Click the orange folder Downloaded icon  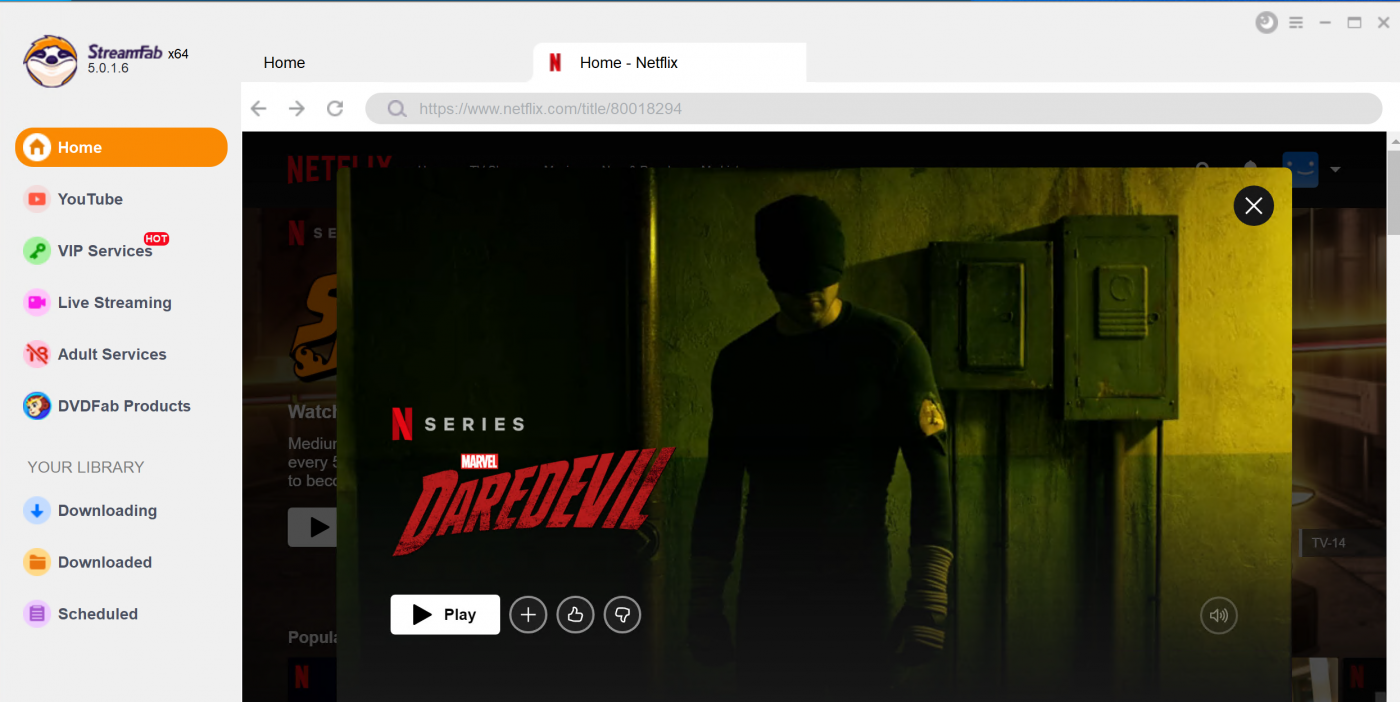pyautogui.click(x=37, y=562)
